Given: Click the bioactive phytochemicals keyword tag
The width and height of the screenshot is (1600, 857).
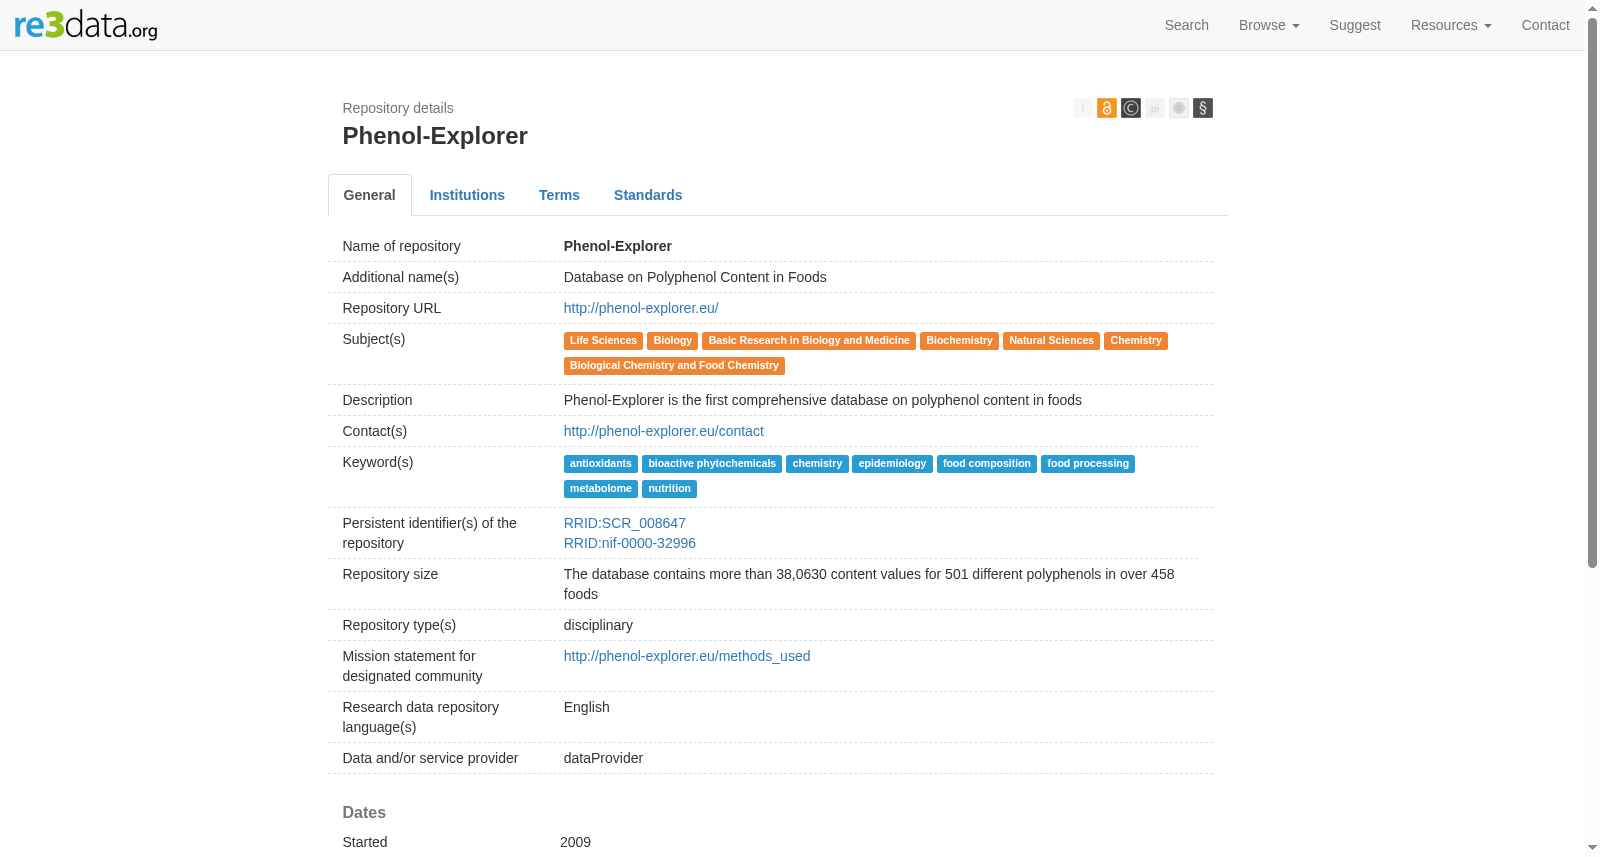Looking at the screenshot, I should (x=712, y=464).
